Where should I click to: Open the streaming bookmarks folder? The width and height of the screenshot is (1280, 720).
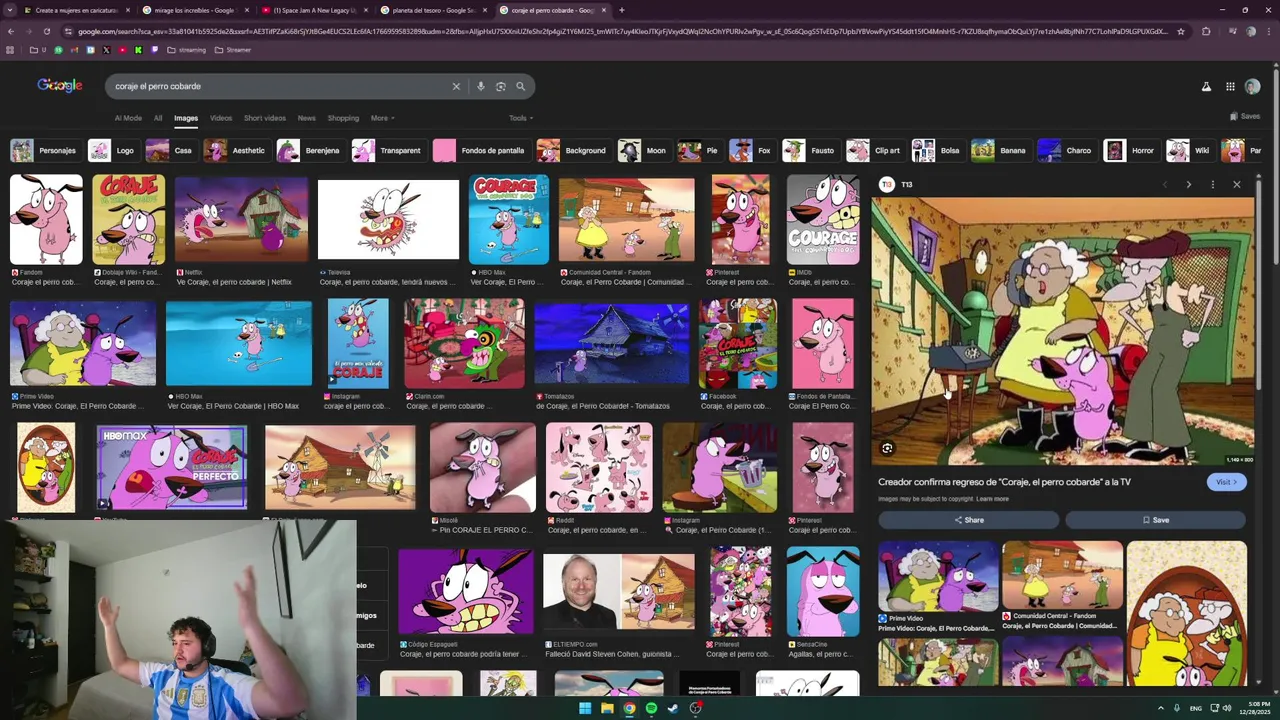click(x=186, y=50)
